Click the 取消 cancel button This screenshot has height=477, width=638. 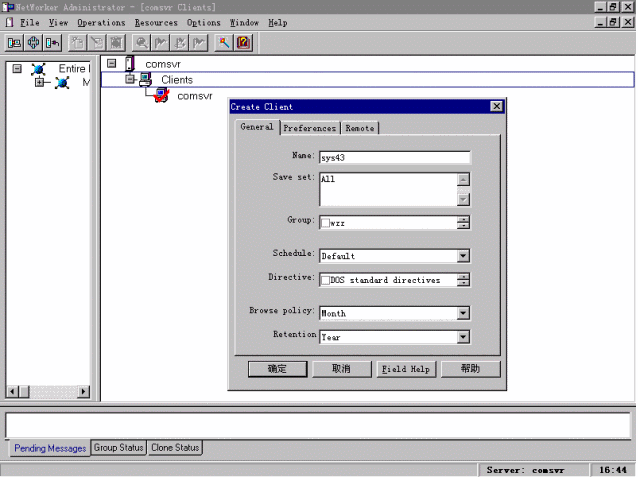coord(340,369)
